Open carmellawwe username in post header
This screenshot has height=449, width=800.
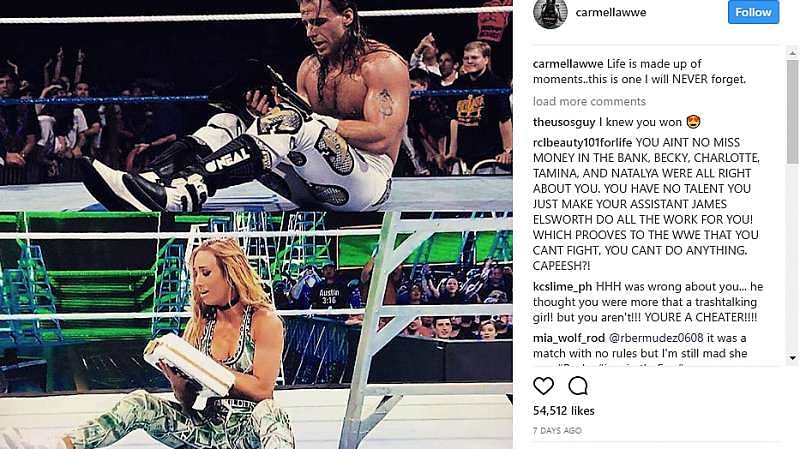point(611,13)
